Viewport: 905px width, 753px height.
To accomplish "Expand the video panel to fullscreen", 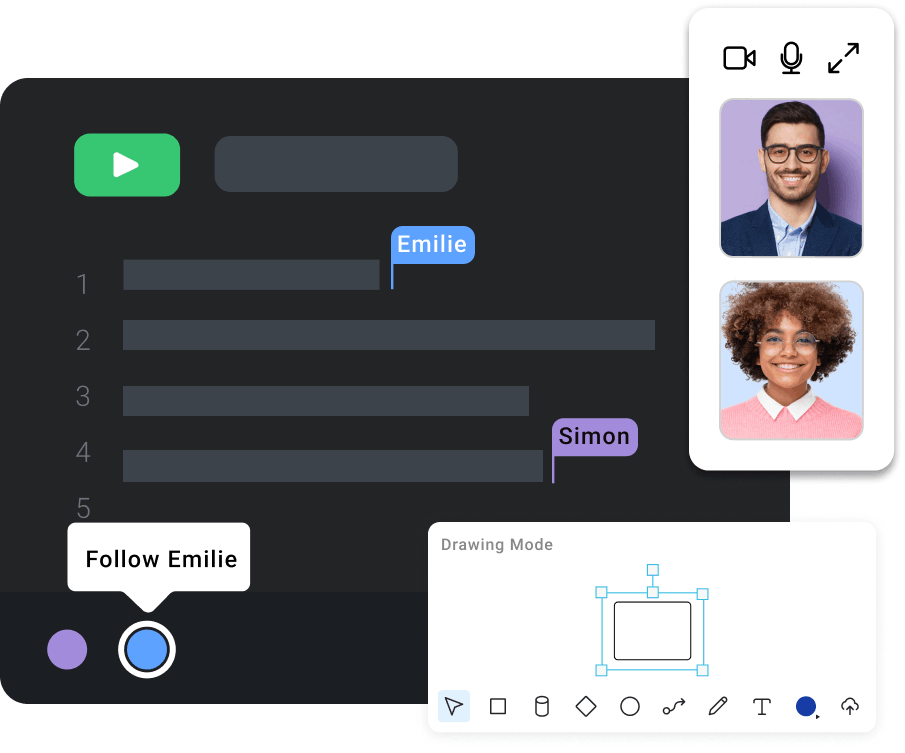I will (844, 58).
